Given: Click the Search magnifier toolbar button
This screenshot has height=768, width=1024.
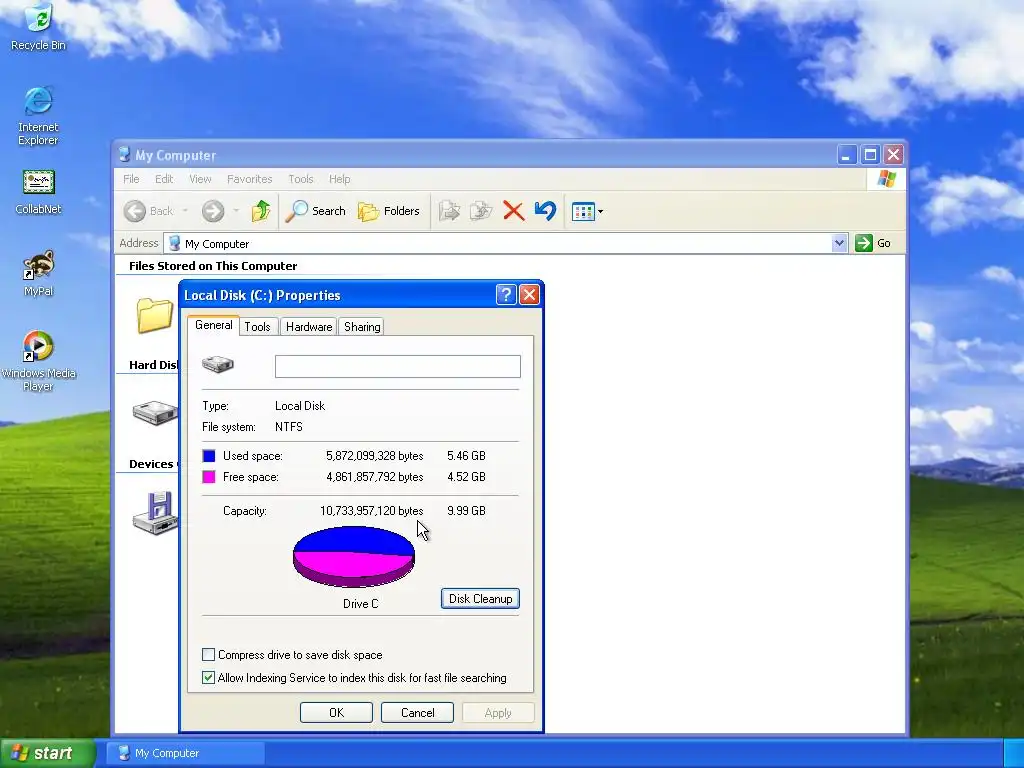Looking at the screenshot, I should coord(316,211).
